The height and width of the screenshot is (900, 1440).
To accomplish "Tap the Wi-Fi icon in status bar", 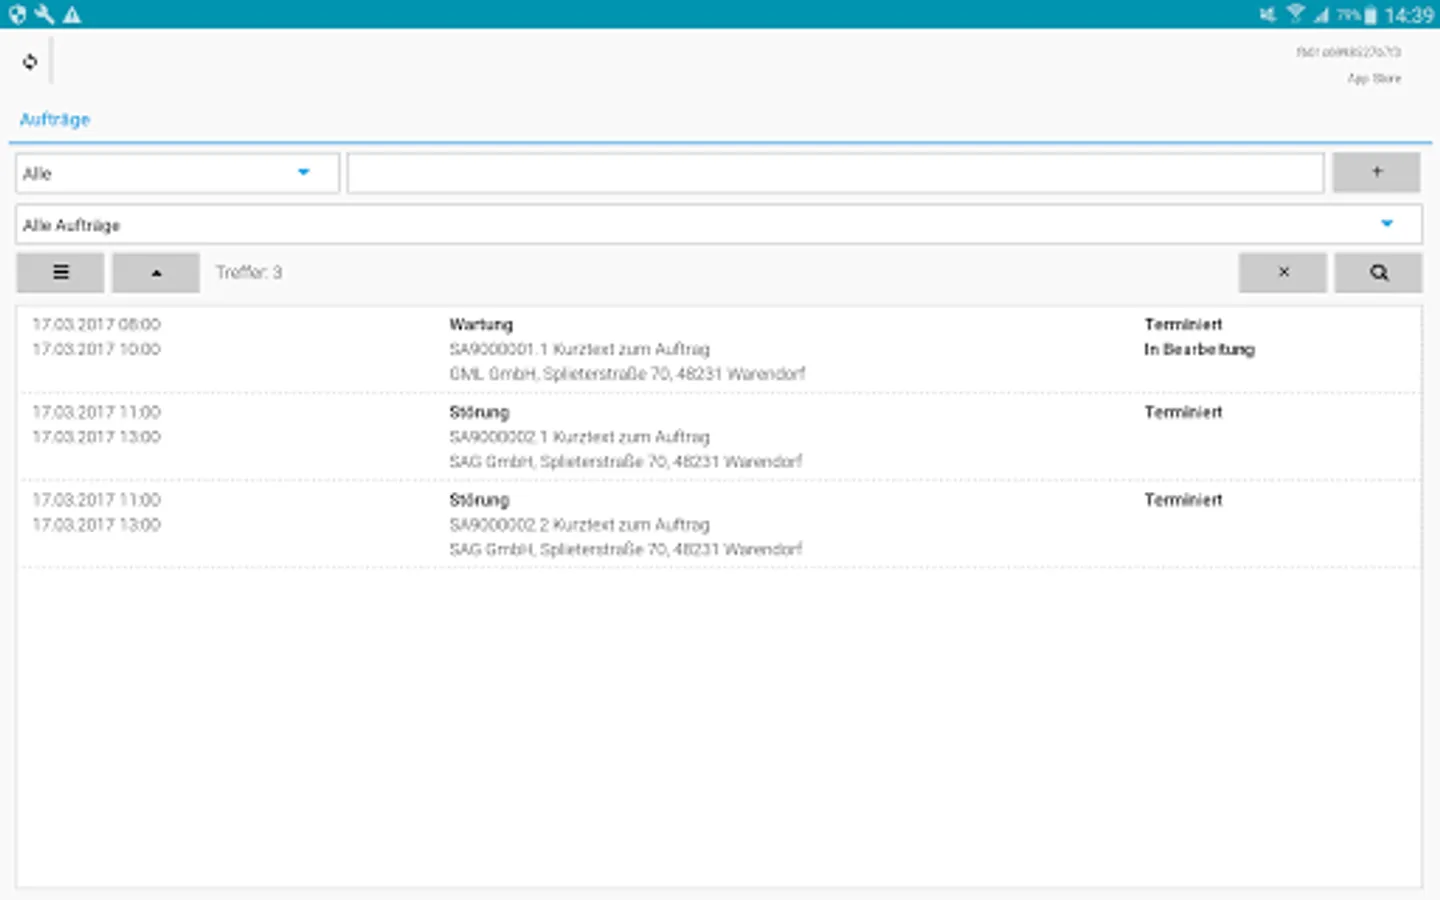I will tap(1296, 14).
